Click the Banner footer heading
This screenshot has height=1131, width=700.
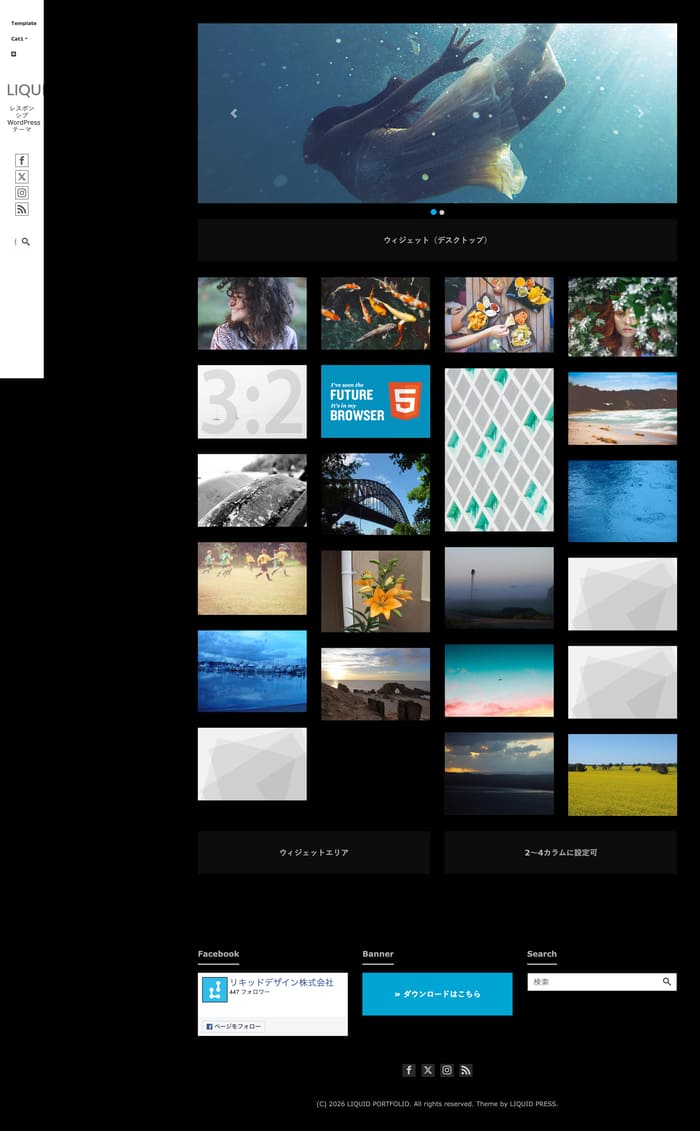click(x=378, y=954)
